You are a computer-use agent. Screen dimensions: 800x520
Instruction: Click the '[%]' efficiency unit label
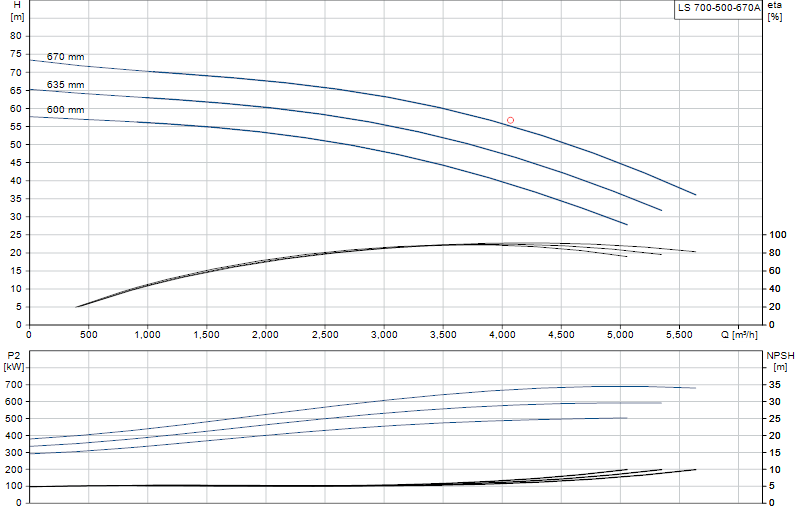tap(774, 17)
